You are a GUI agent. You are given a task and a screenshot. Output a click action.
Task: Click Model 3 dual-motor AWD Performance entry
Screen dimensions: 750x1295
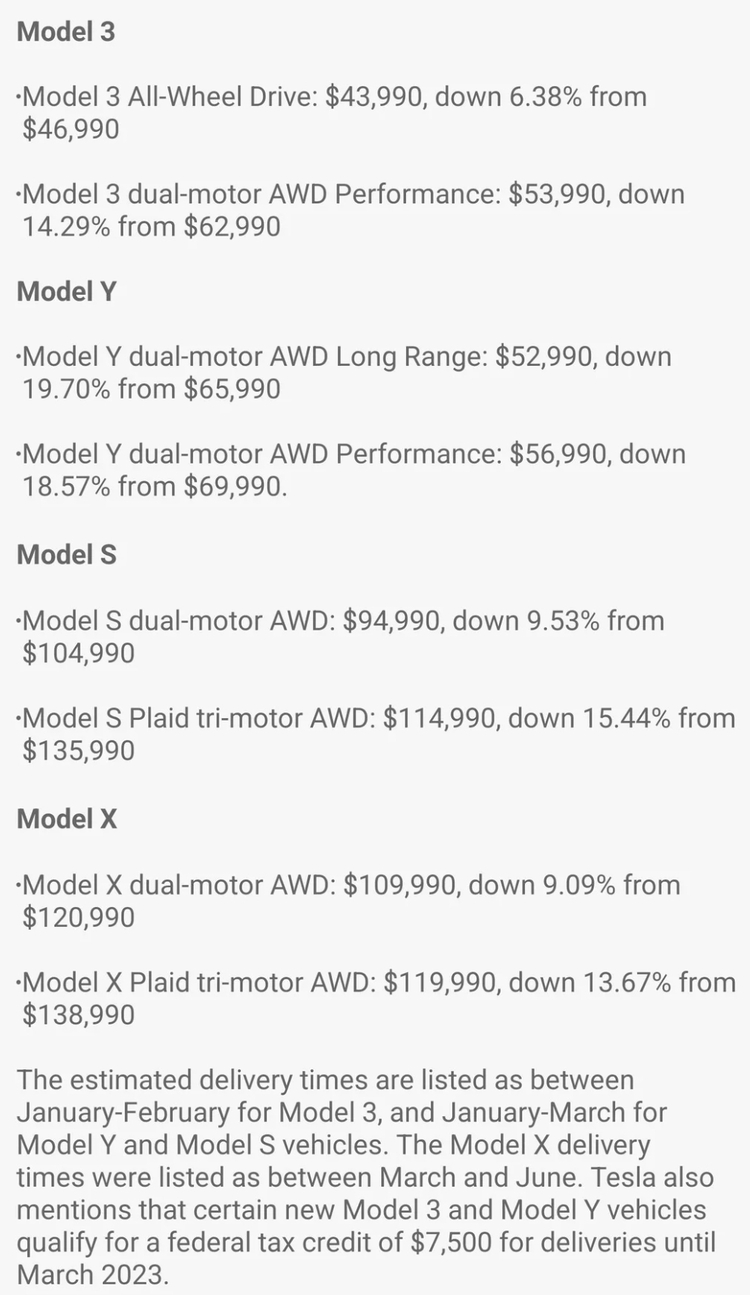[x=351, y=210]
